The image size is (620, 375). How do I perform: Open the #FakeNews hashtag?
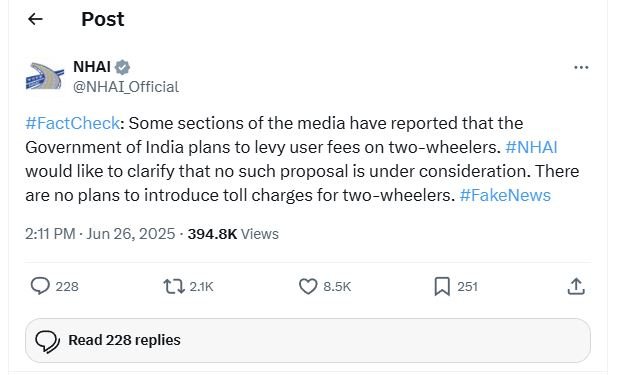click(505, 195)
